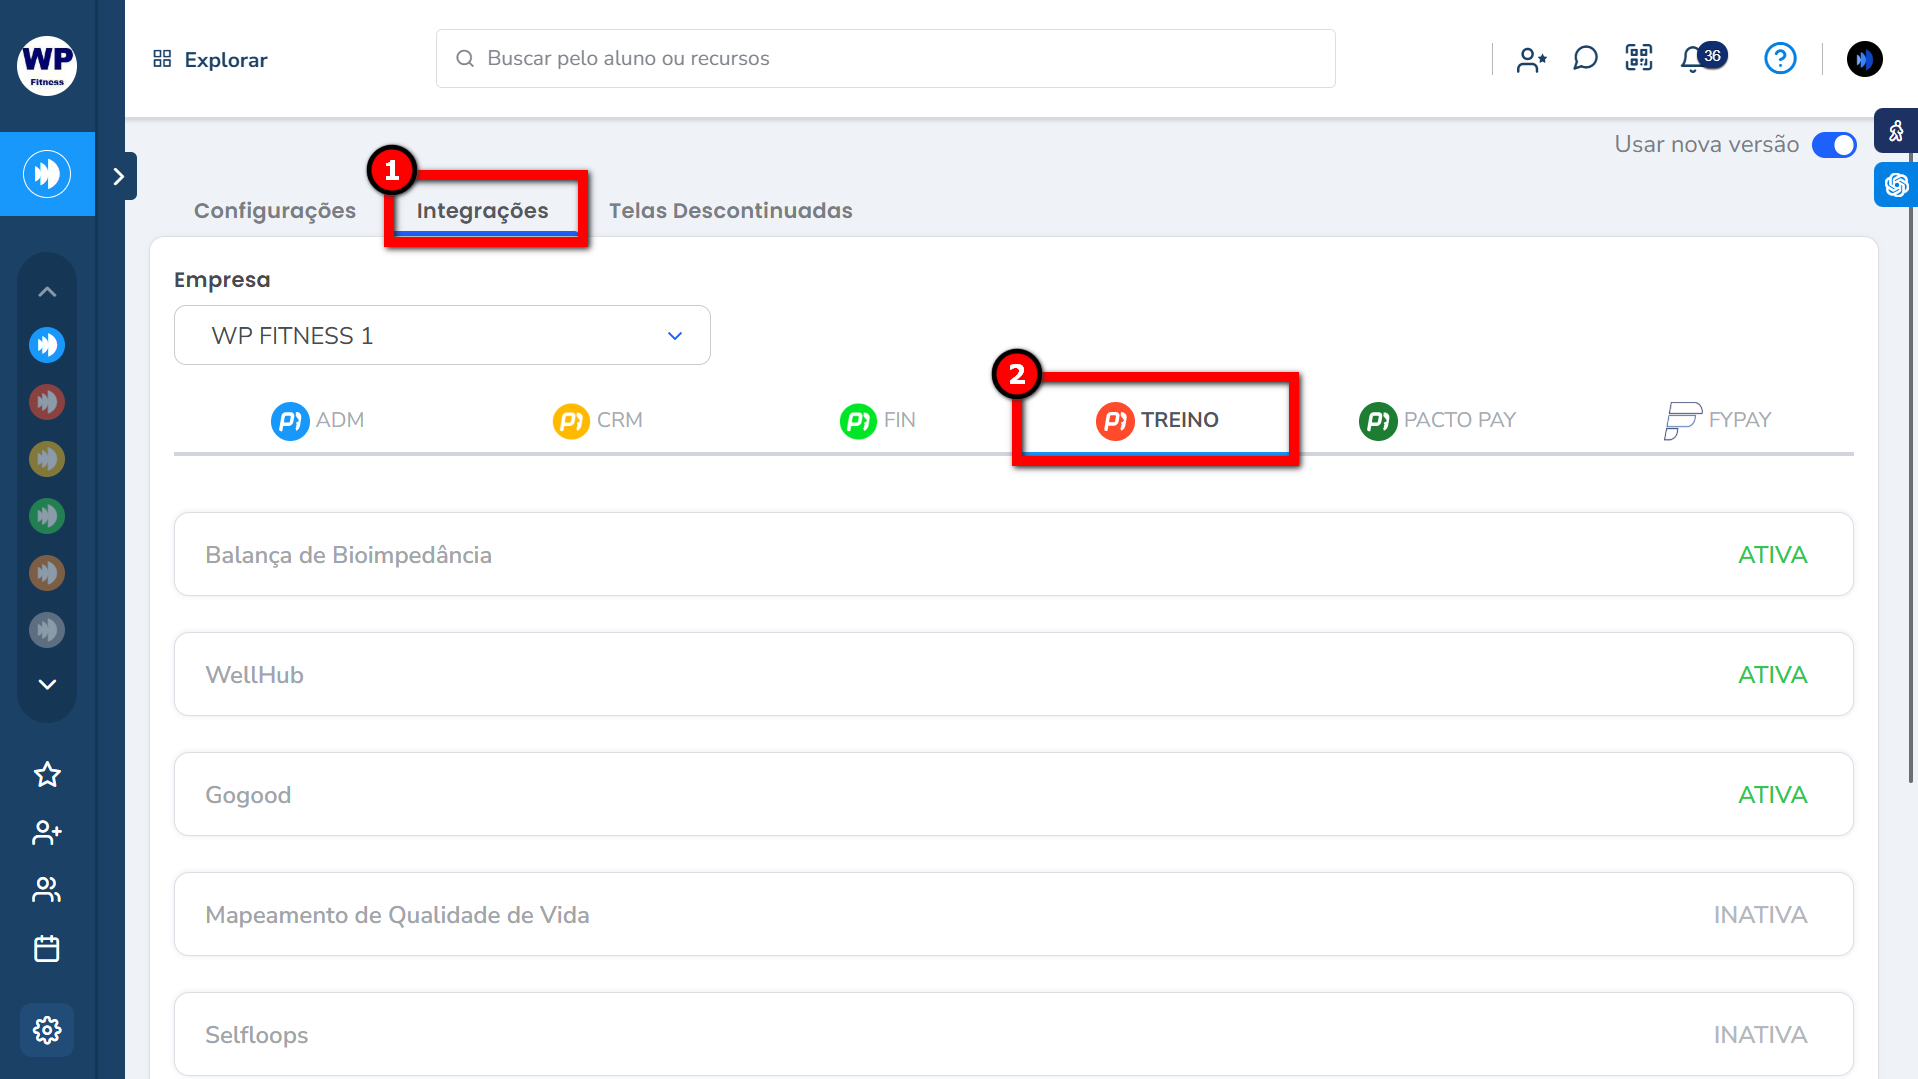Screen dimensions: 1918x1079
Task: Open the user profile avatar
Action: (x=1864, y=59)
